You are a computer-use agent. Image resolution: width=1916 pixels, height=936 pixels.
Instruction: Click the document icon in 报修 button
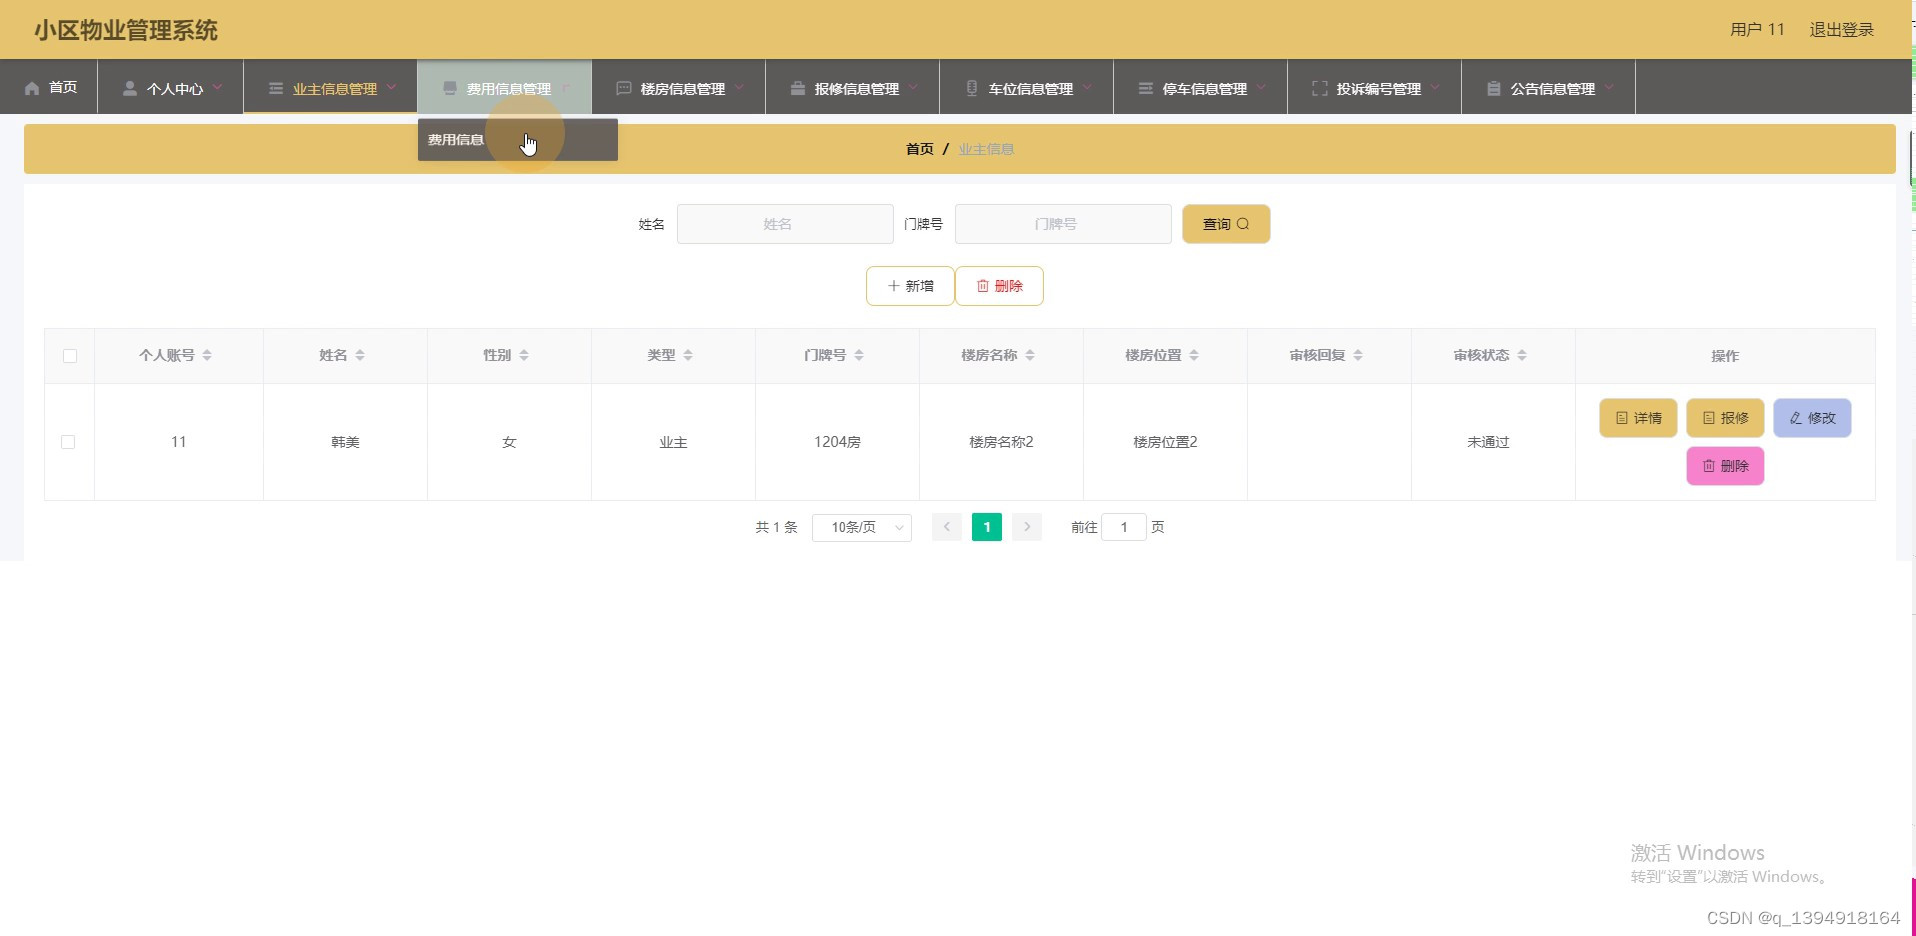tap(1709, 418)
